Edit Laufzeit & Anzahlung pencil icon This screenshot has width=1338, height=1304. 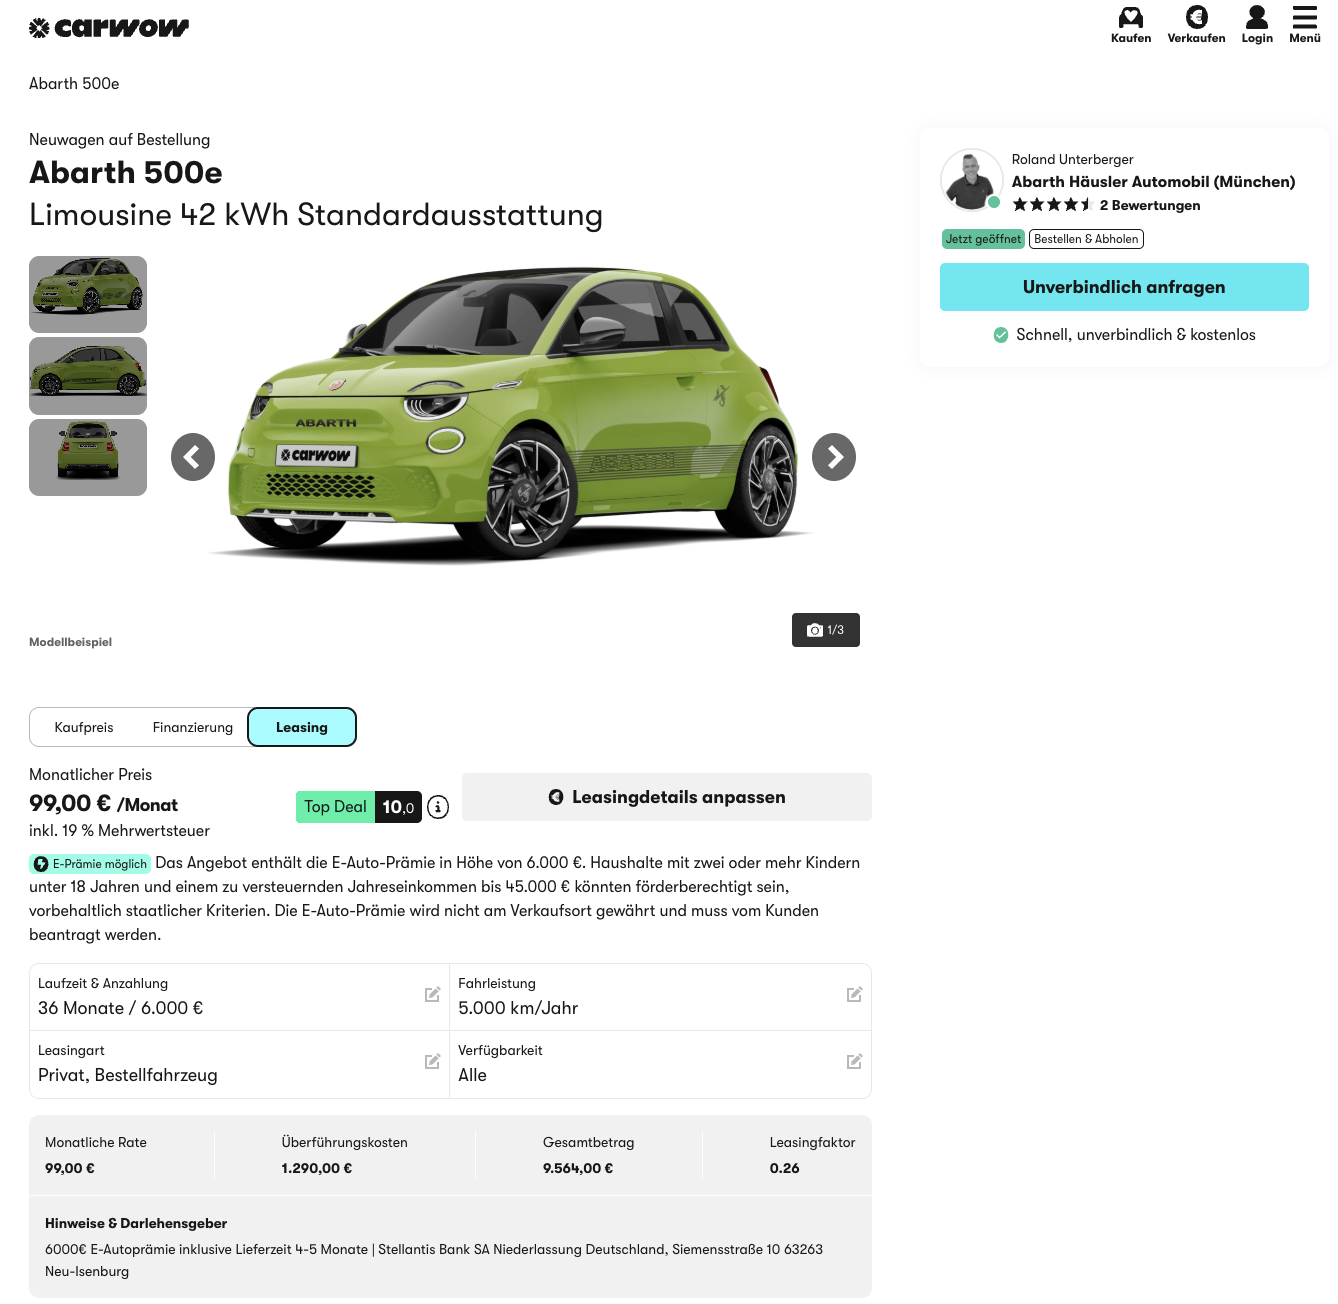point(432,994)
